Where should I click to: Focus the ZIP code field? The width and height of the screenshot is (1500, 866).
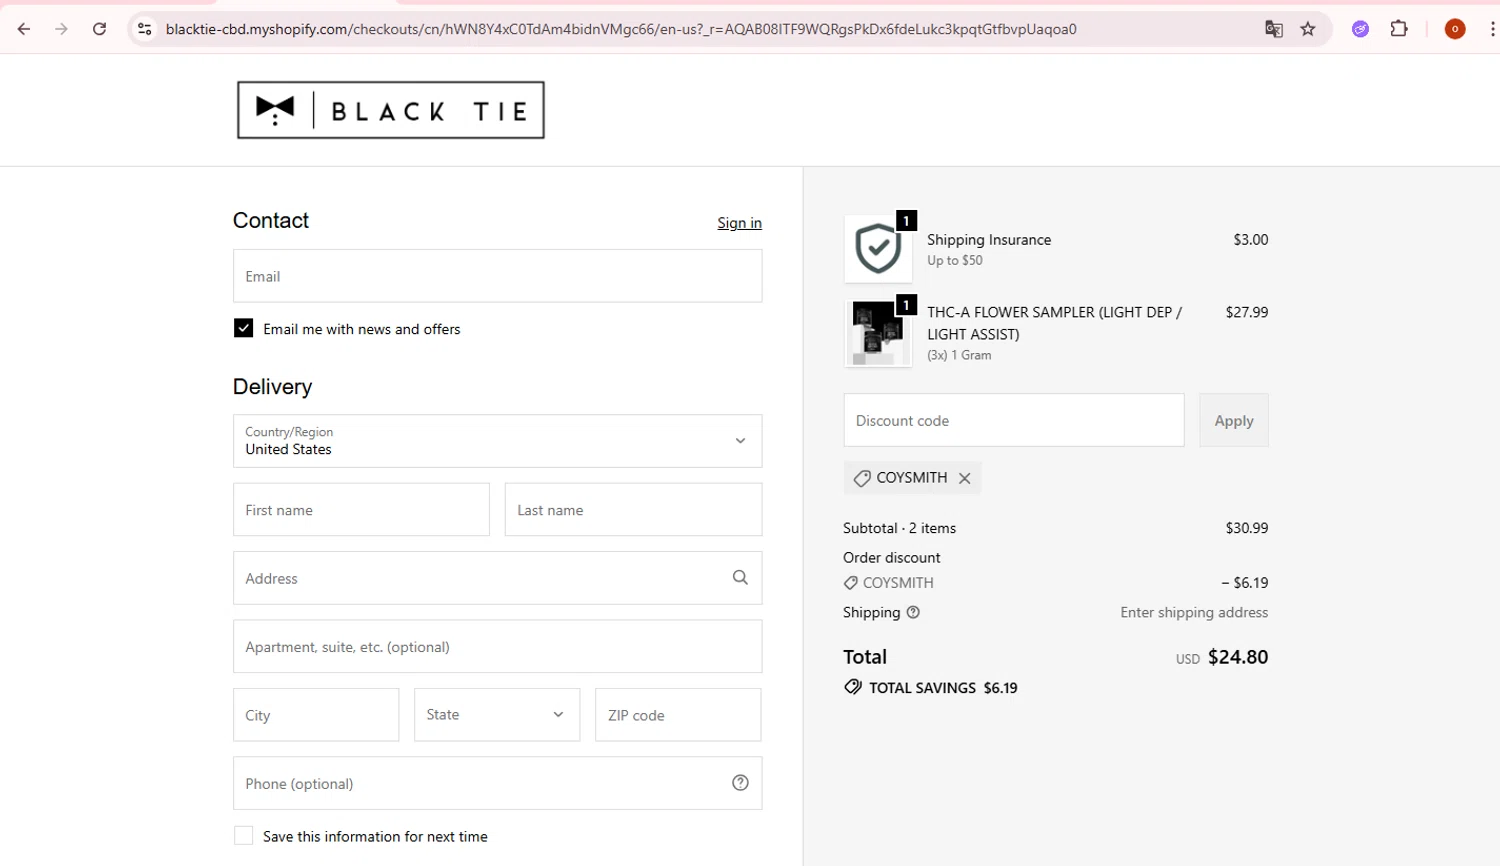[678, 714]
